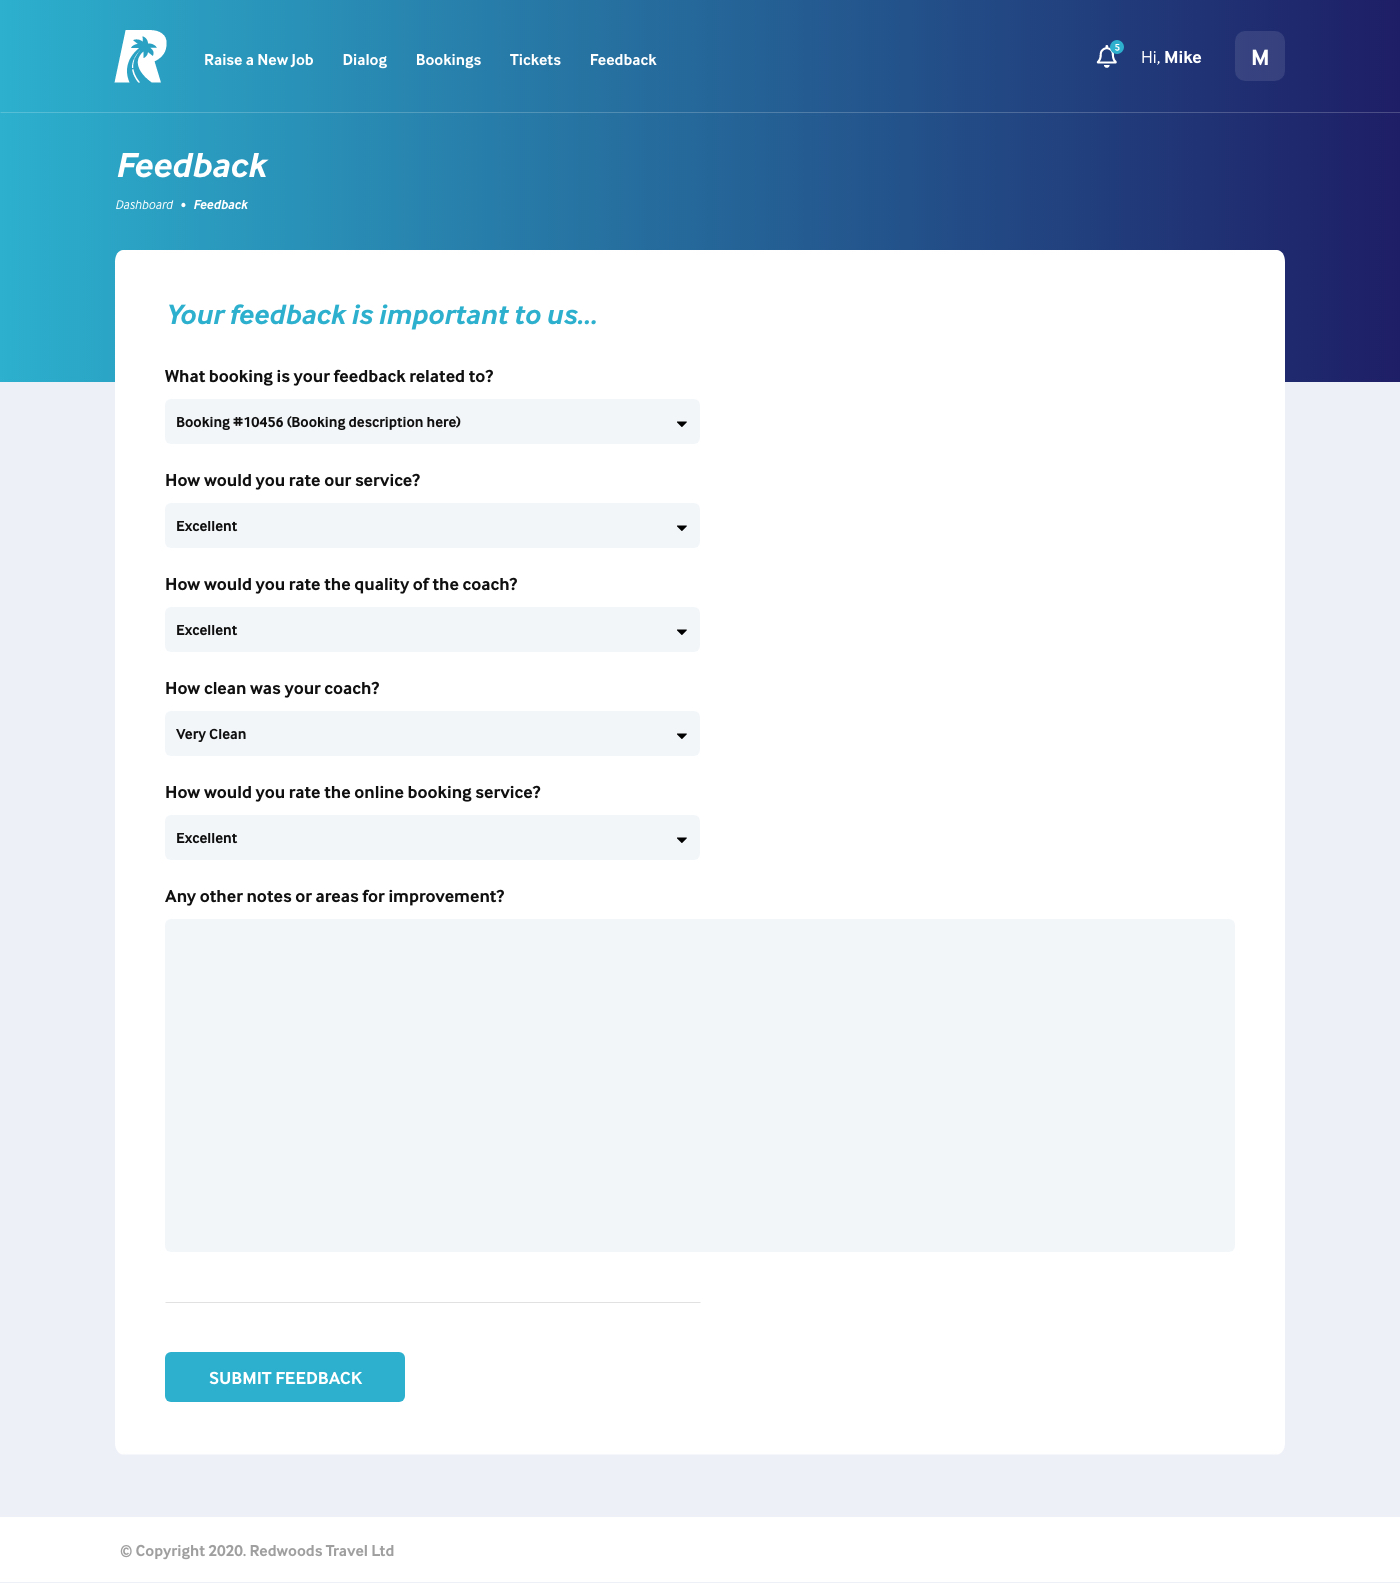Image resolution: width=1400 pixels, height=1583 pixels.
Task: Select Feedback in the top navigation
Action: pyautogui.click(x=623, y=60)
